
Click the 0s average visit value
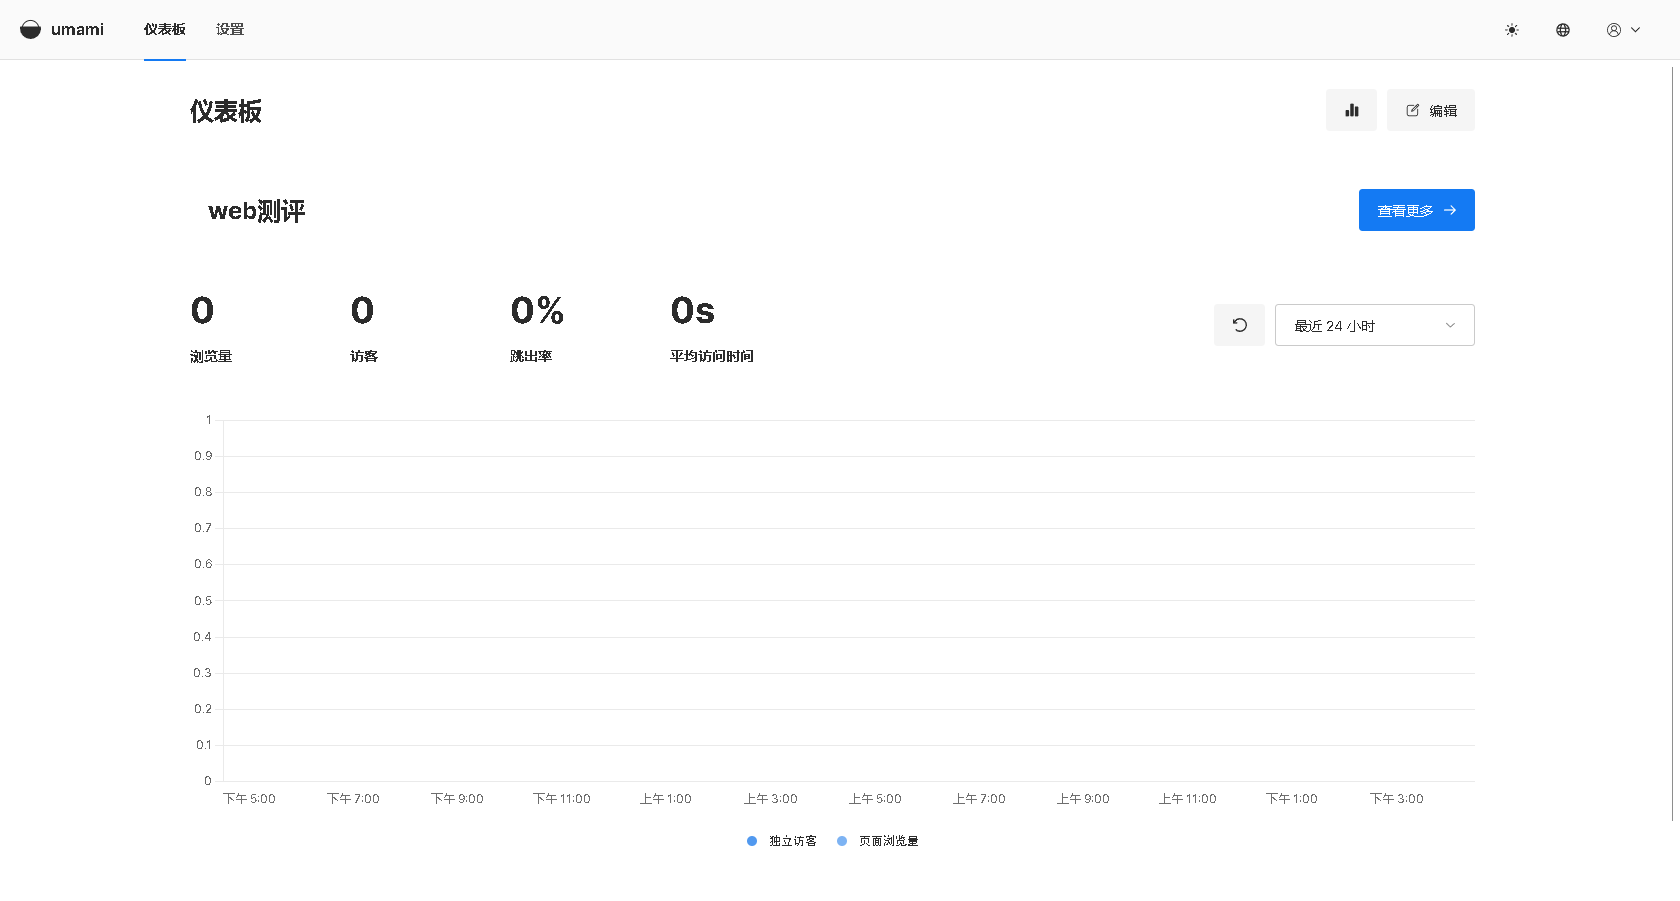(x=693, y=310)
